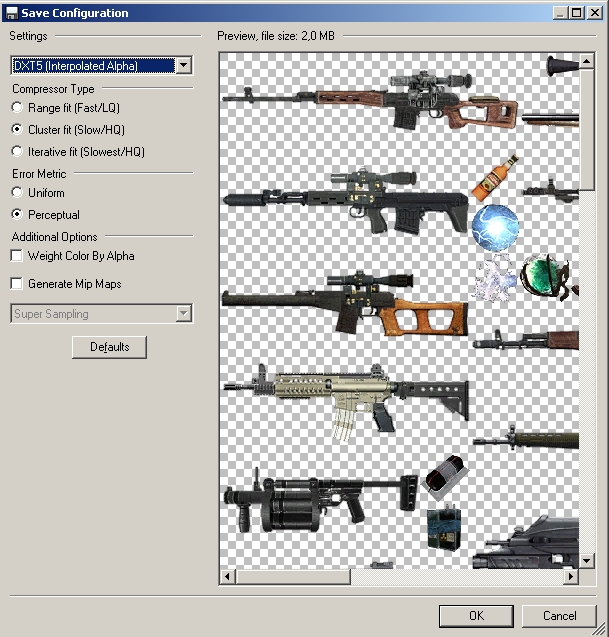Image resolution: width=609 pixels, height=637 pixels.
Task: Minimize the Save Configuration window
Action: (561, 13)
